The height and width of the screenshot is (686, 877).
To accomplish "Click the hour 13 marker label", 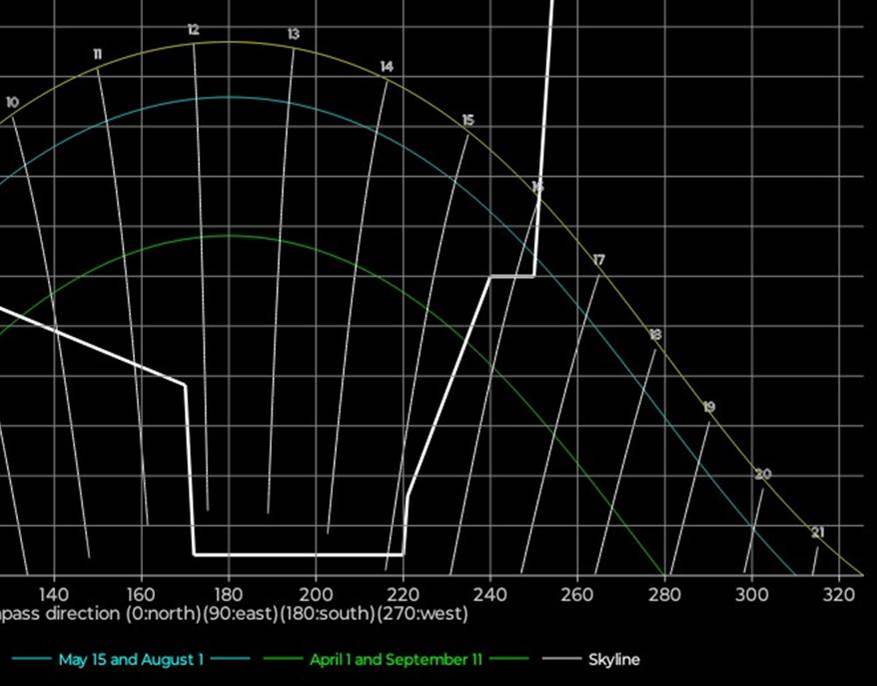I will (x=294, y=34).
